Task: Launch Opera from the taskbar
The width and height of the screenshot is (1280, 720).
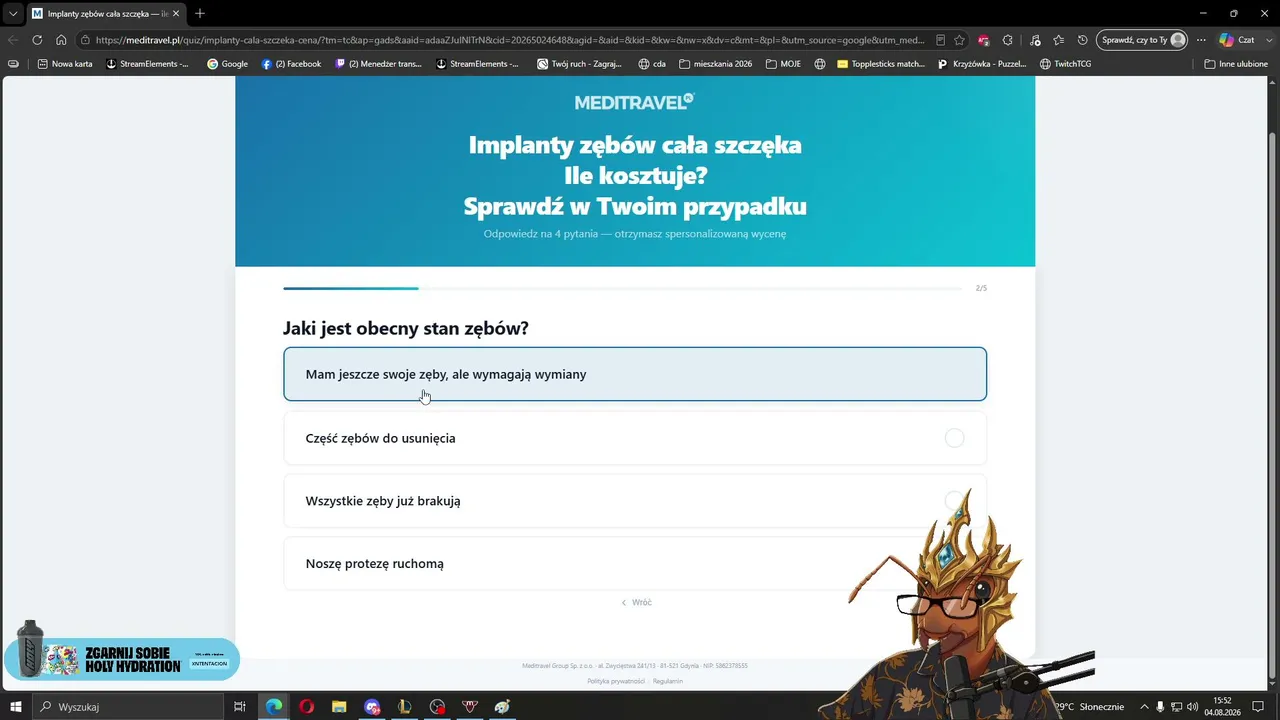Action: point(306,707)
